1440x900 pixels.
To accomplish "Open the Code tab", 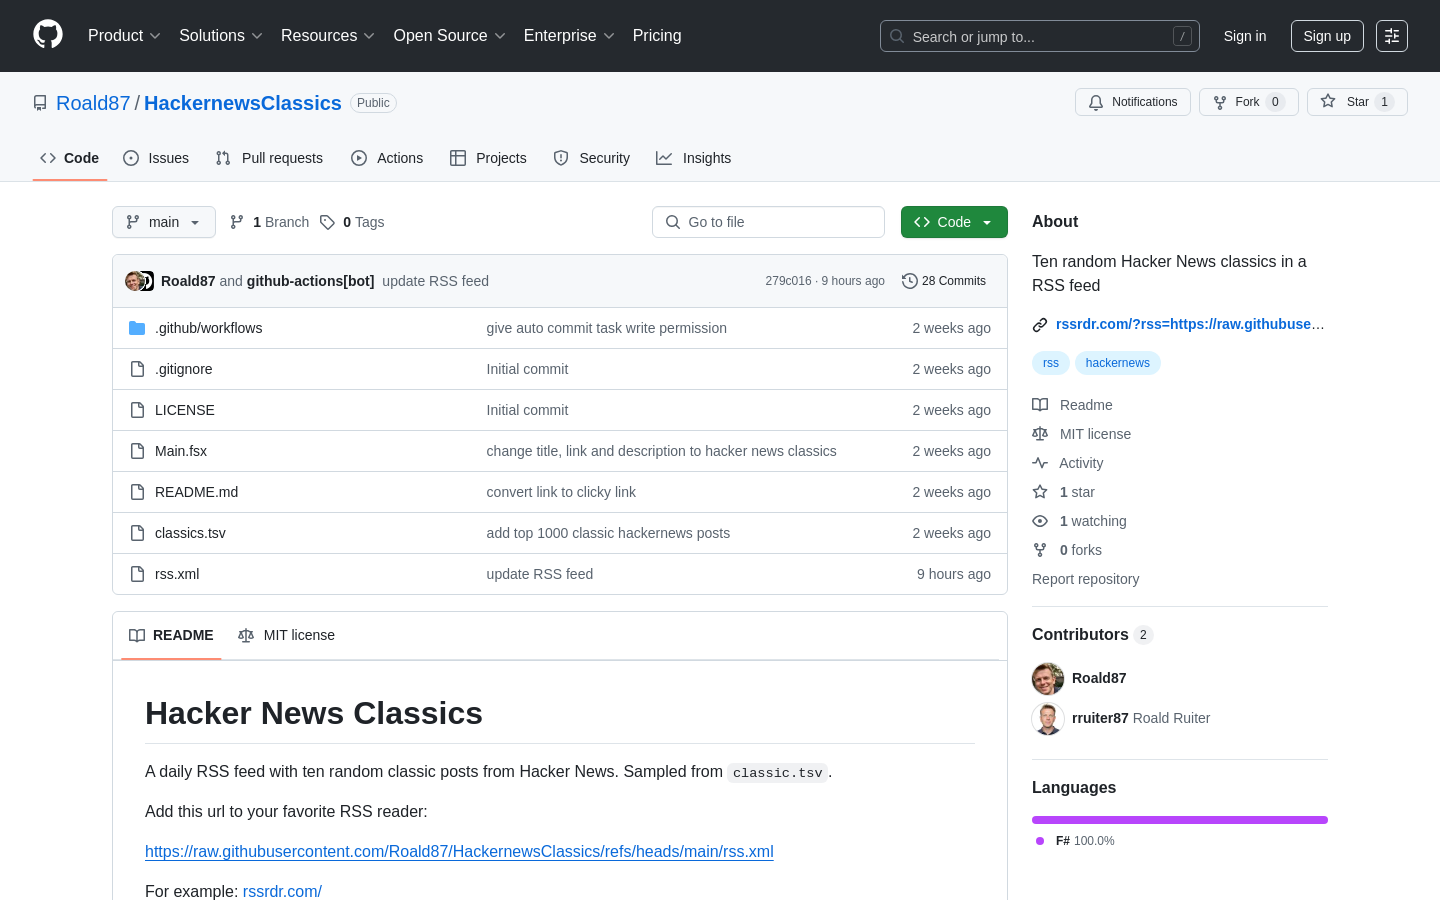I will click(70, 158).
